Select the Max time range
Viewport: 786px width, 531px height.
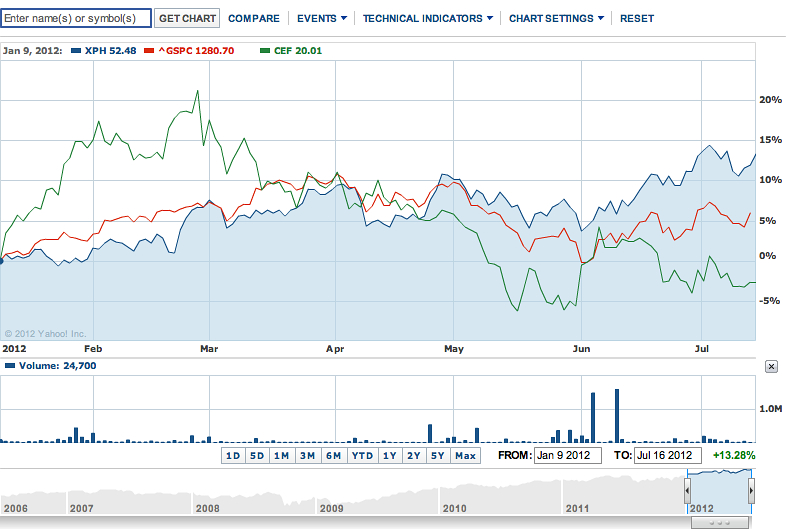465,455
